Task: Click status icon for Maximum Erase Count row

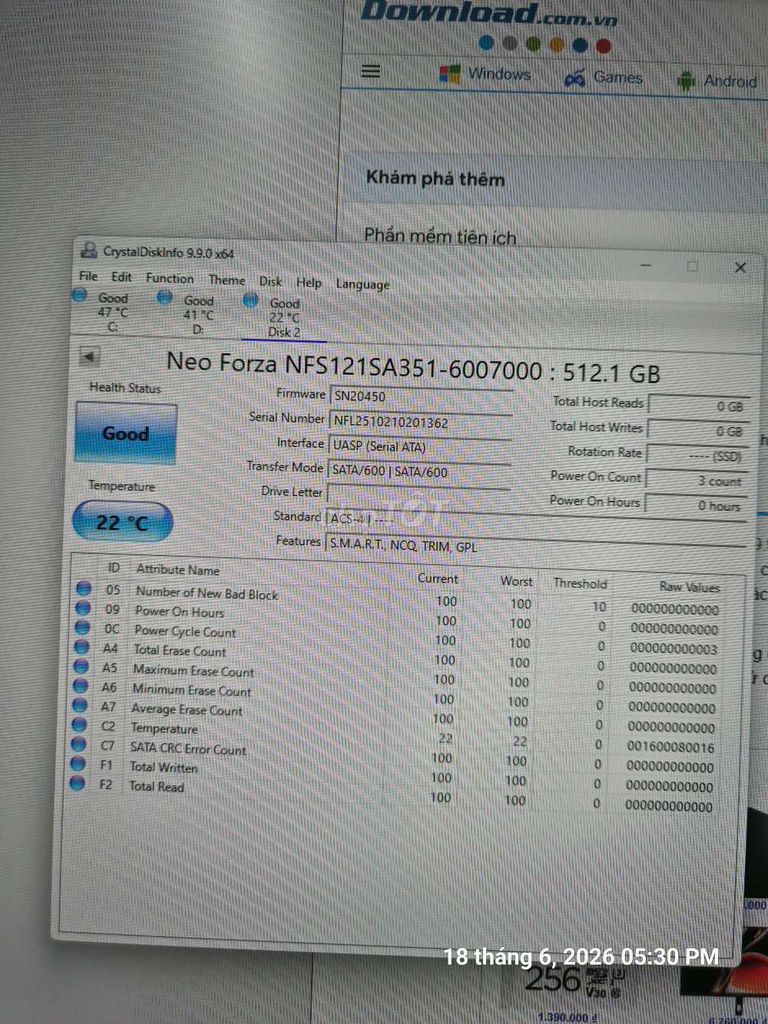Action: (x=81, y=666)
